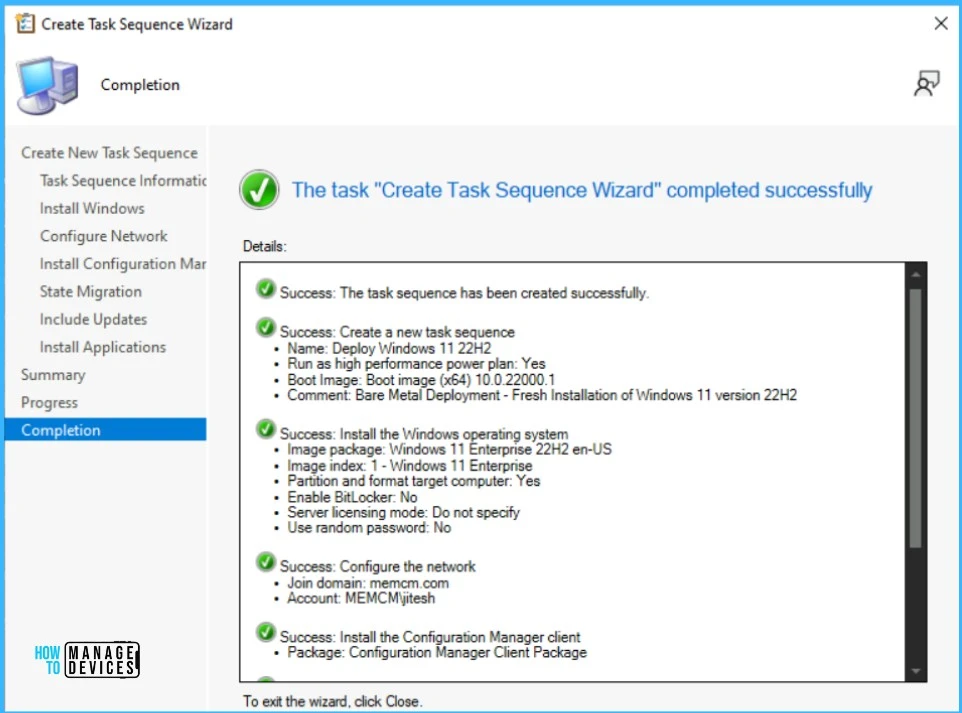This screenshot has height=713, width=962.
Task: Click the Details vertical scrollbar thumb
Action: click(x=915, y=418)
